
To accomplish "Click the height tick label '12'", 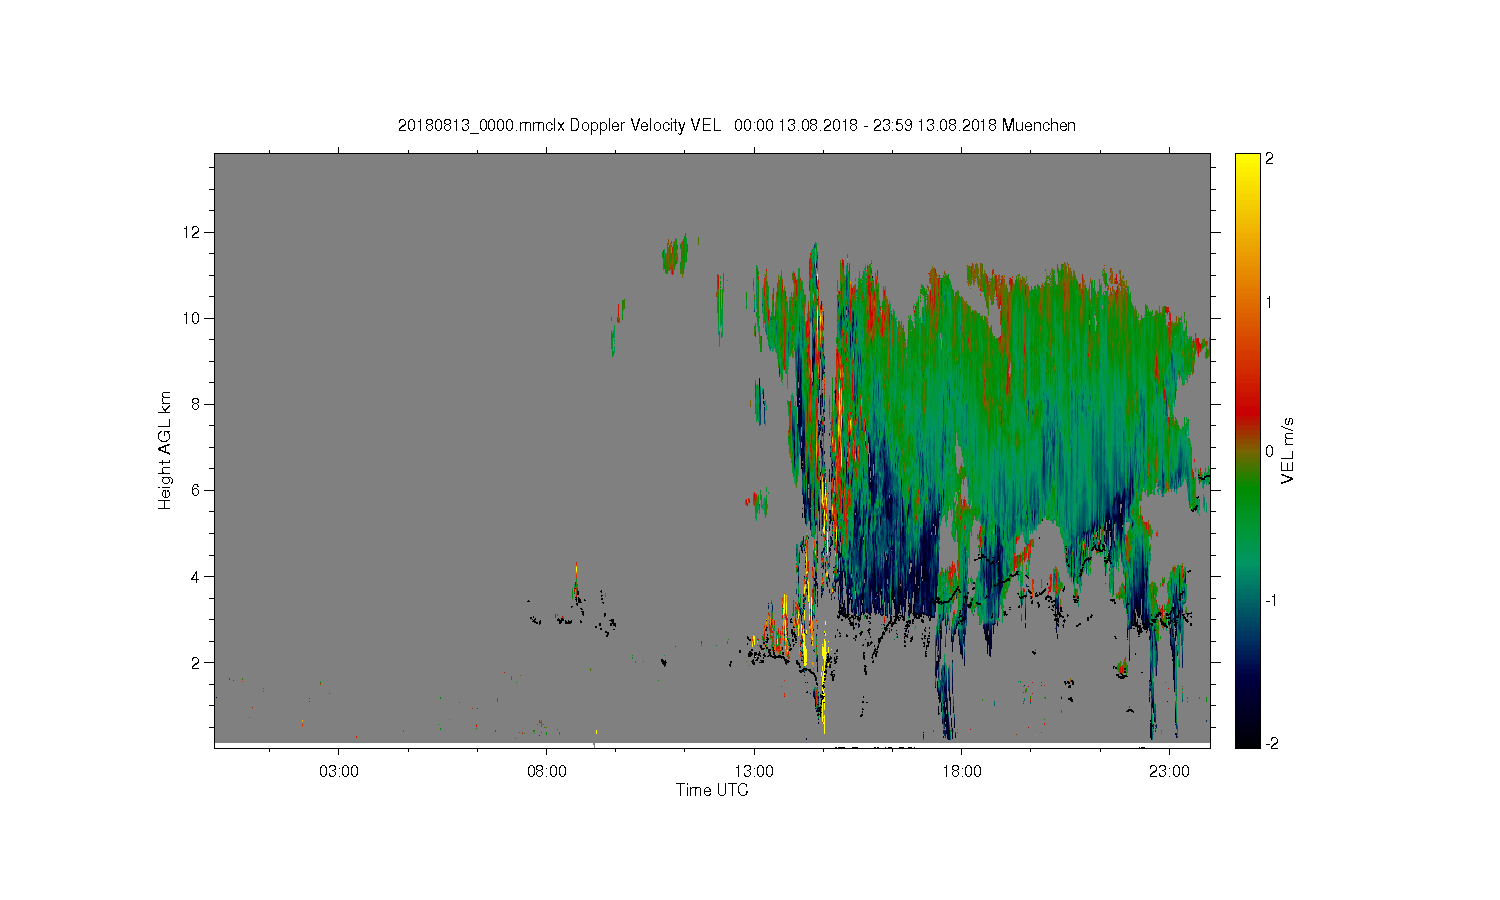I will click(x=194, y=232).
